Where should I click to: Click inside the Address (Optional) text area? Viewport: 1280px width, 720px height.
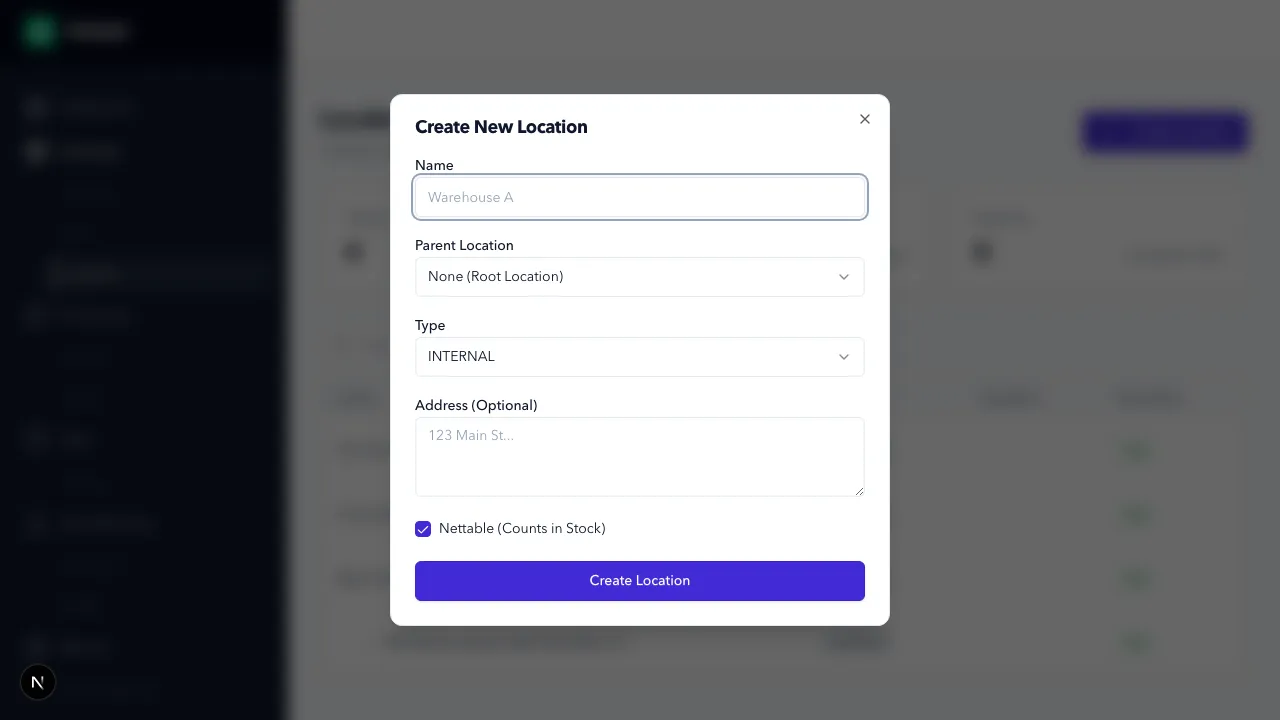640,456
